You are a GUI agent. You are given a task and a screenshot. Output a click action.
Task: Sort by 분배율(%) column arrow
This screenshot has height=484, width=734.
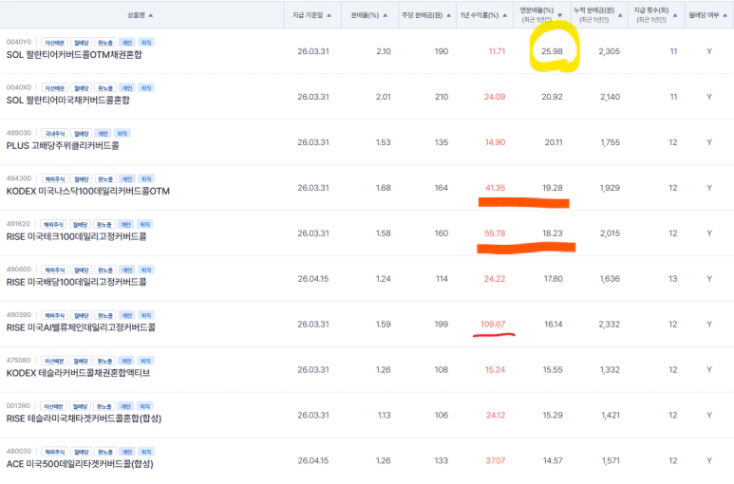[x=385, y=15]
